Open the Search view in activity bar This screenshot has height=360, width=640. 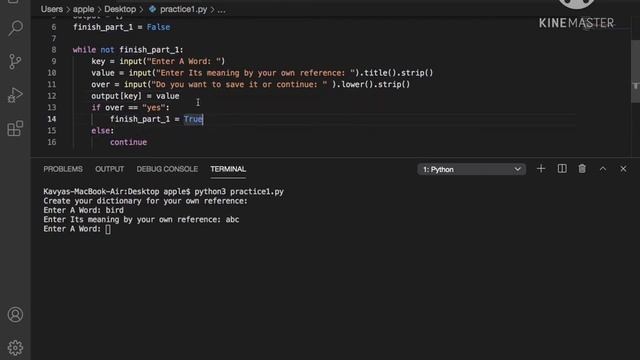16,28
